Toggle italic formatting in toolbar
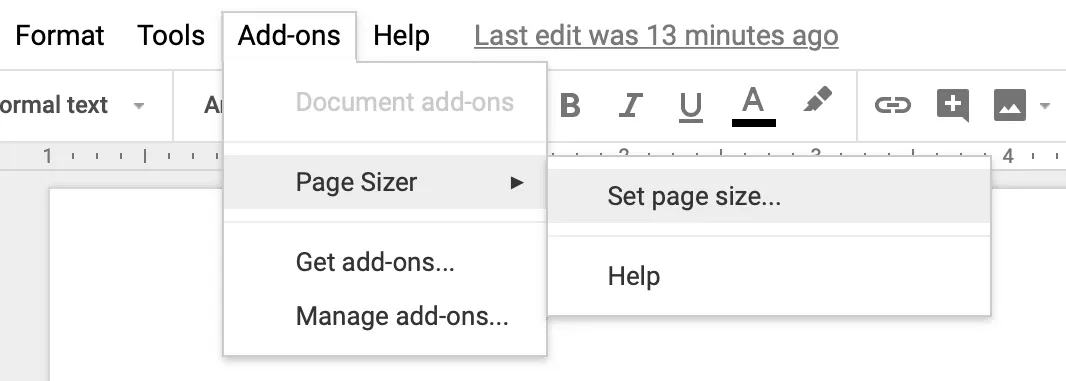This screenshot has height=381, width=1066. tap(631, 105)
